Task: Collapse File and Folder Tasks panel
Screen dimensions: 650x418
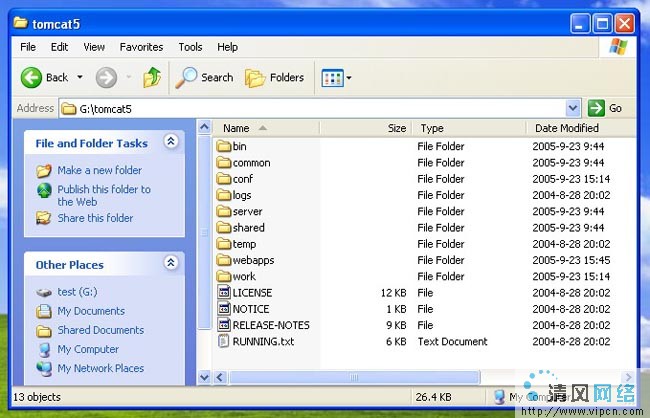Action: (x=171, y=141)
